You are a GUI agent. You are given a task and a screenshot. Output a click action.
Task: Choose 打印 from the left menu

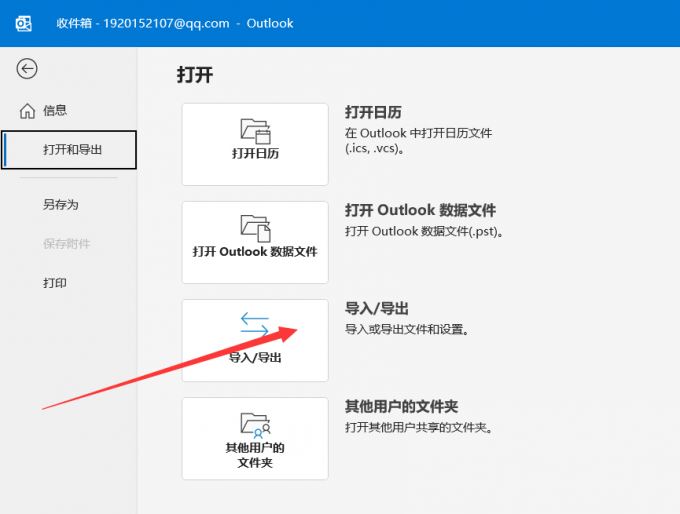click(55, 283)
